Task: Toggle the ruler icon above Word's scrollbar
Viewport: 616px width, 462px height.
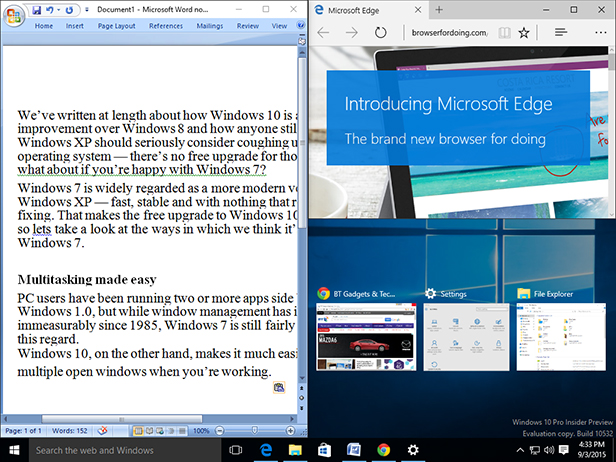Action: 302,41
